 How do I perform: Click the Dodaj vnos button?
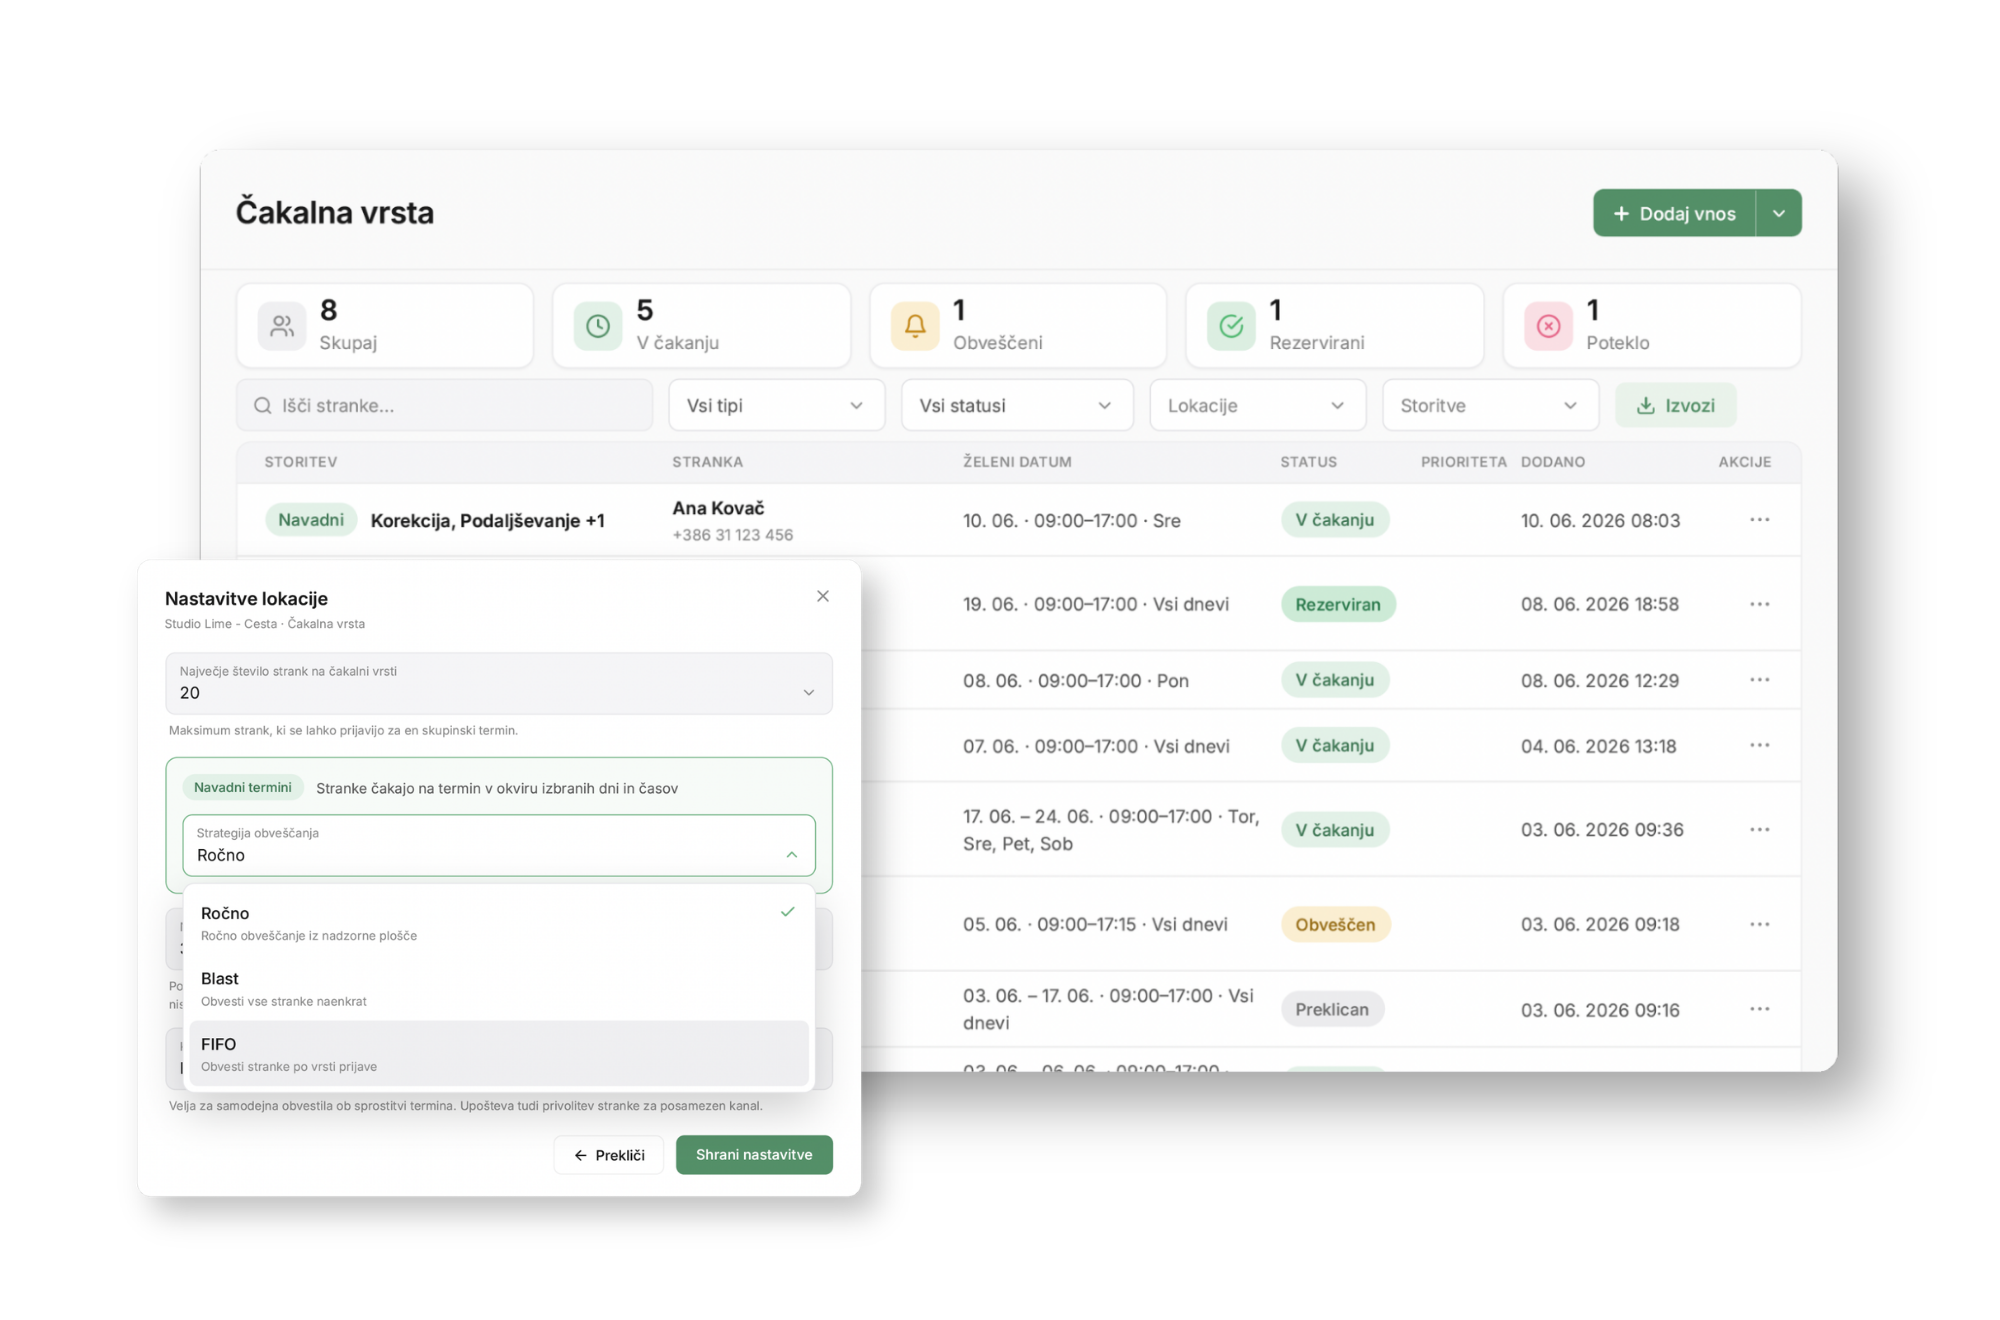pyautogui.click(x=1674, y=213)
